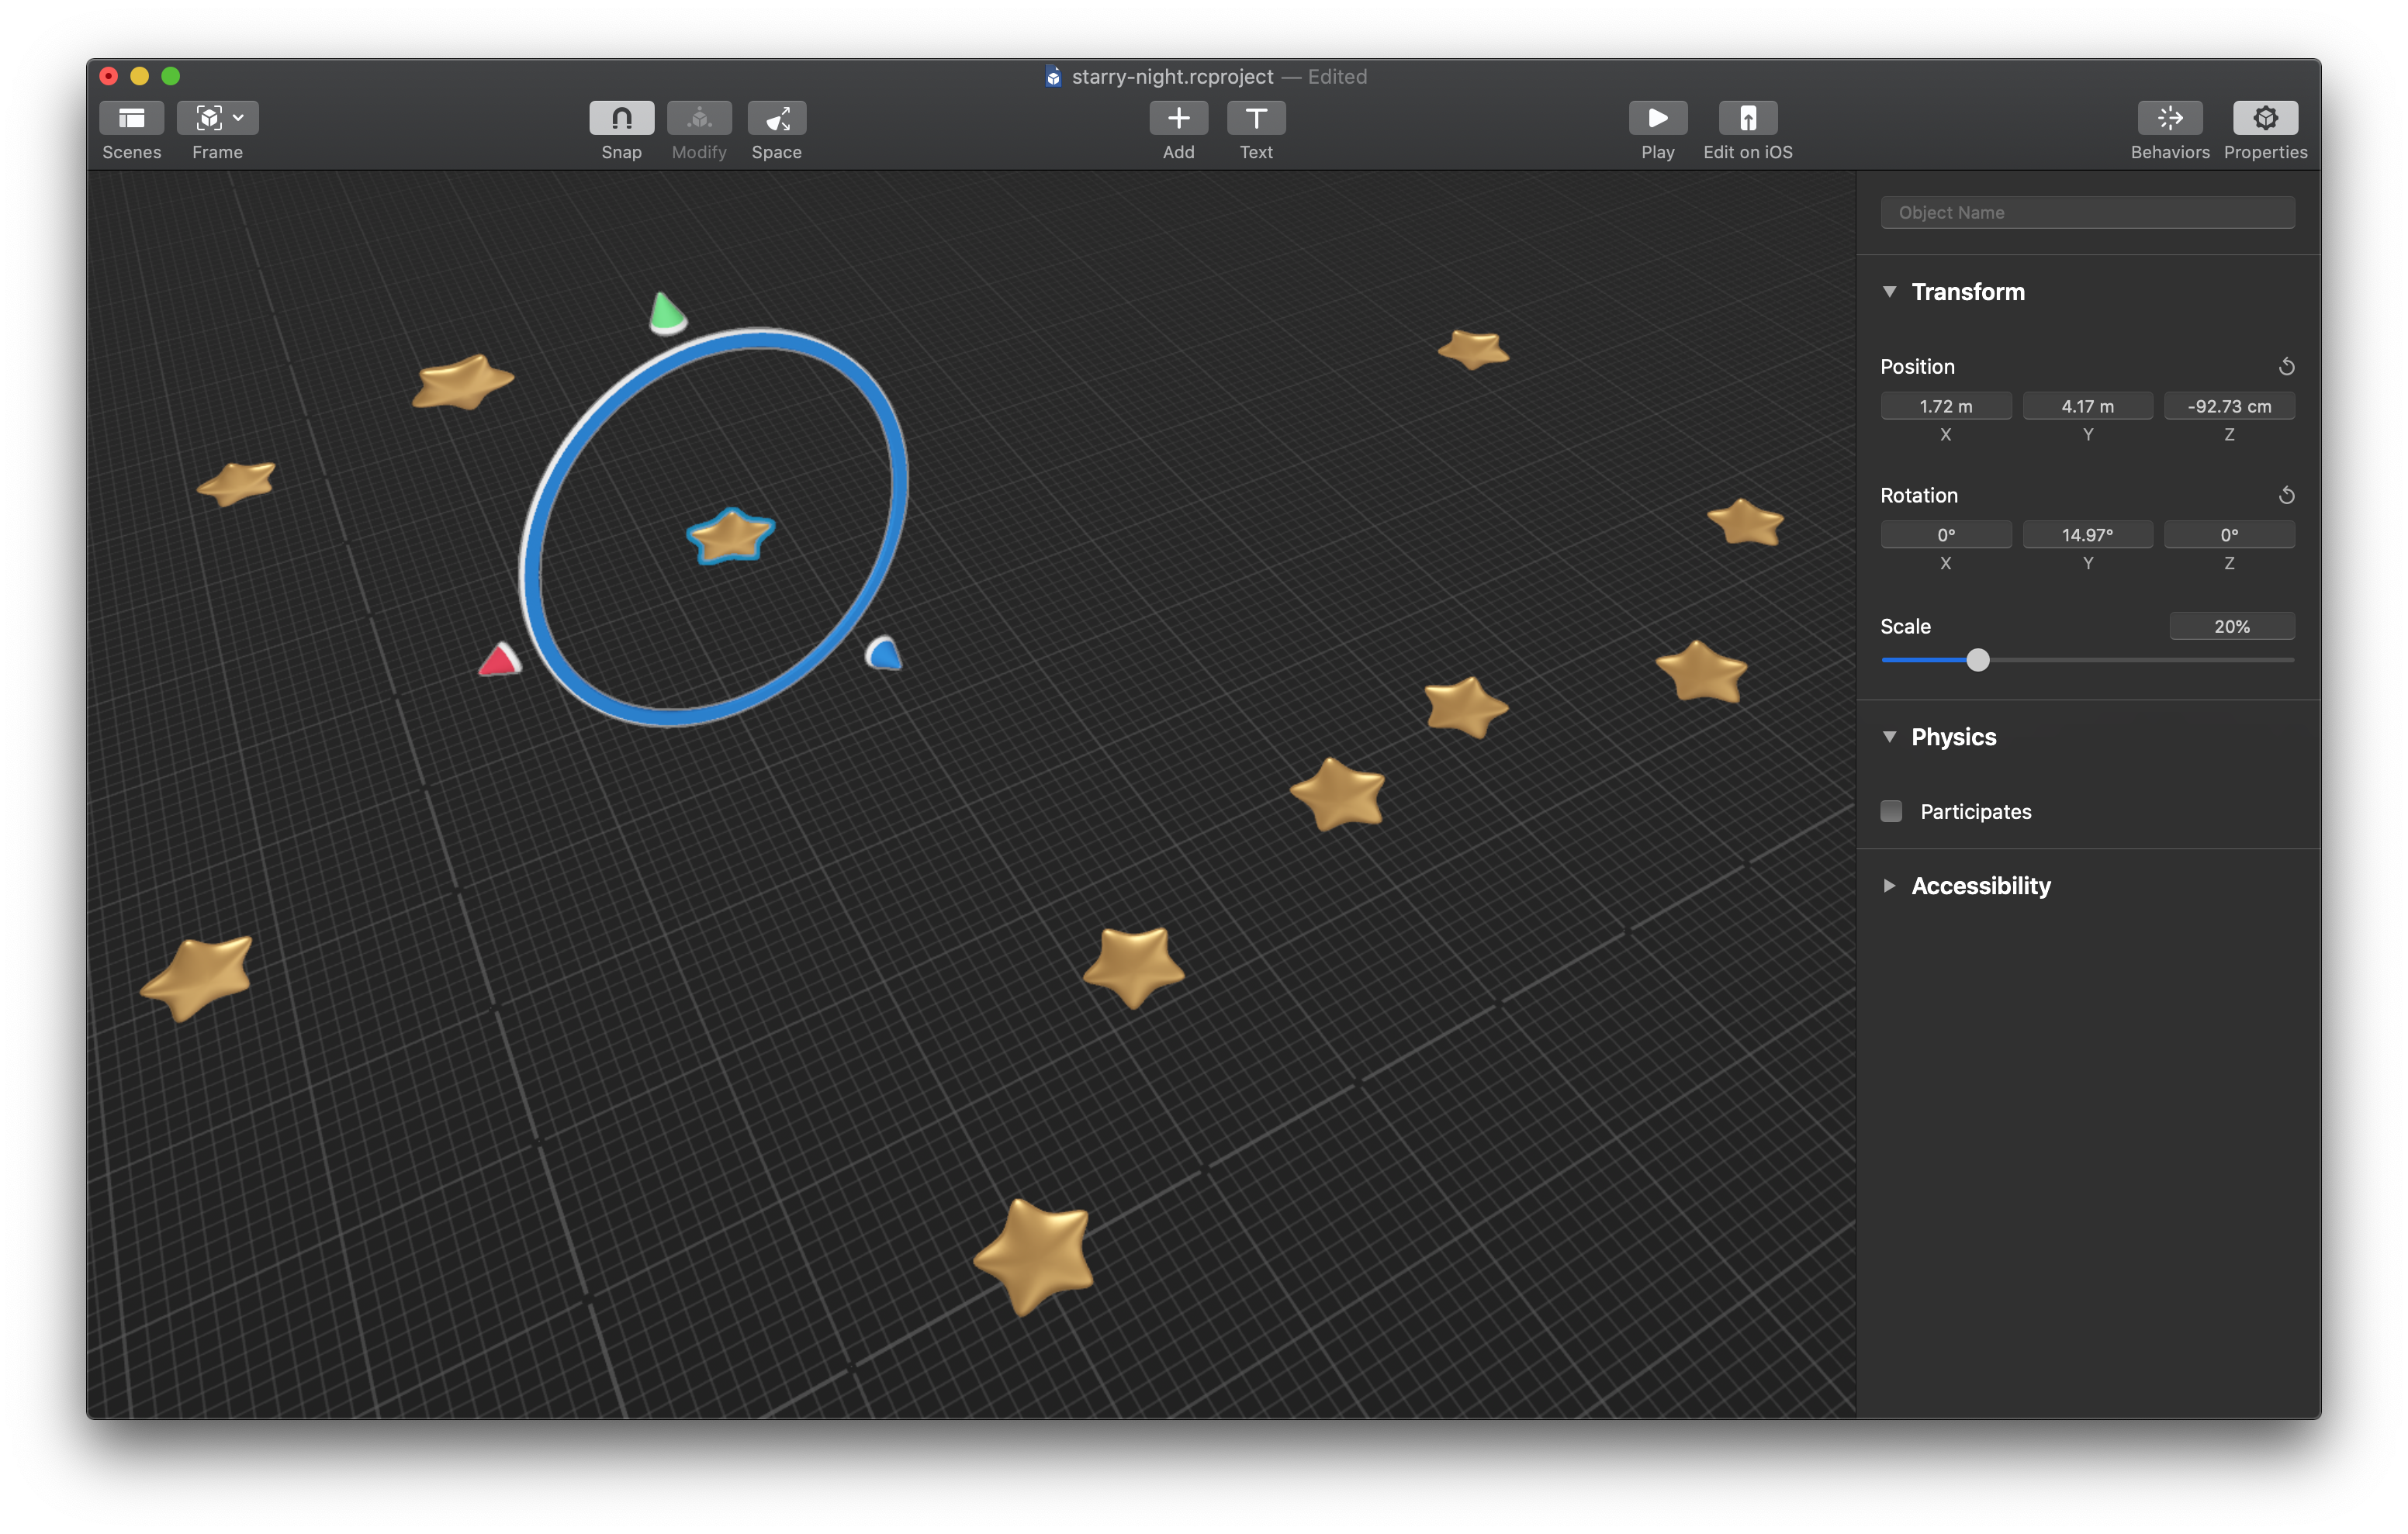Reset the Rotation values
This screenshot has height=1534, width=2408.
[2286, 495]
